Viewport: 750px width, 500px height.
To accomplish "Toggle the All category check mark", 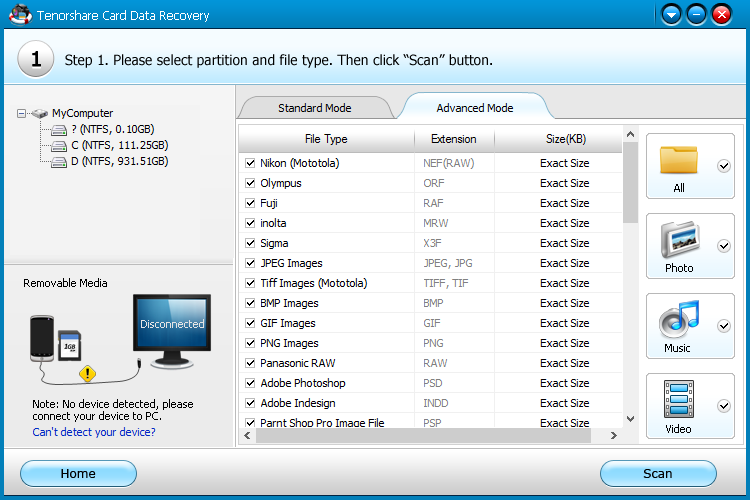I will 724,166.
